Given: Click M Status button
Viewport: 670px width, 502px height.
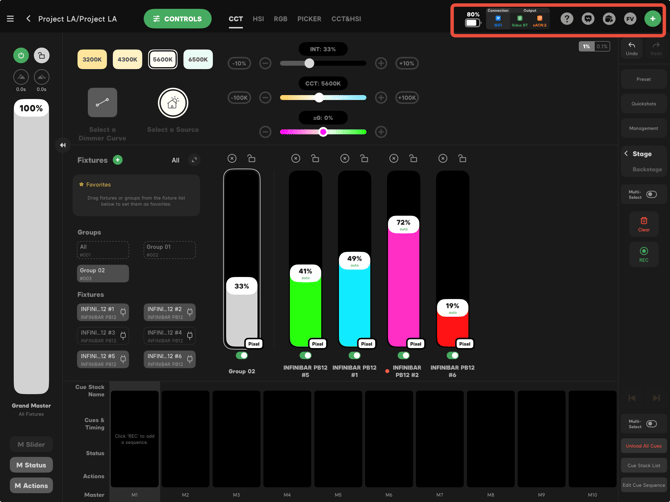Looking at the screenshot, I should click(x=31, y=465).
